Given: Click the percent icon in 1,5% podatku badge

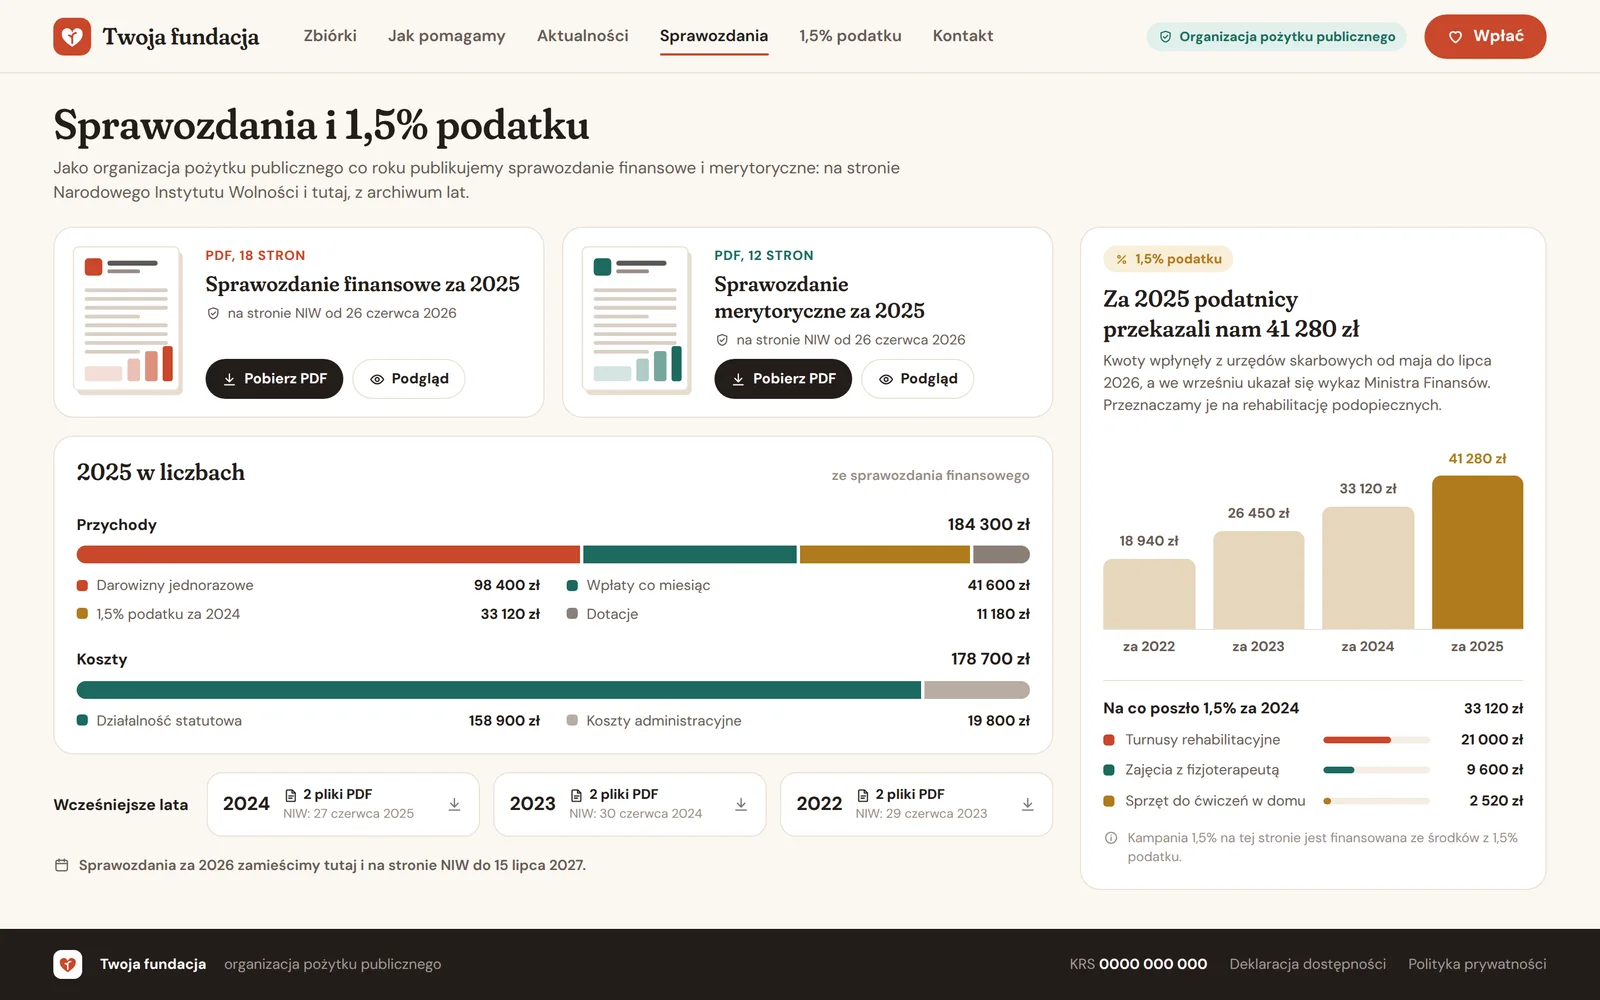Looking at the screenshot, I should point(1121,259).
